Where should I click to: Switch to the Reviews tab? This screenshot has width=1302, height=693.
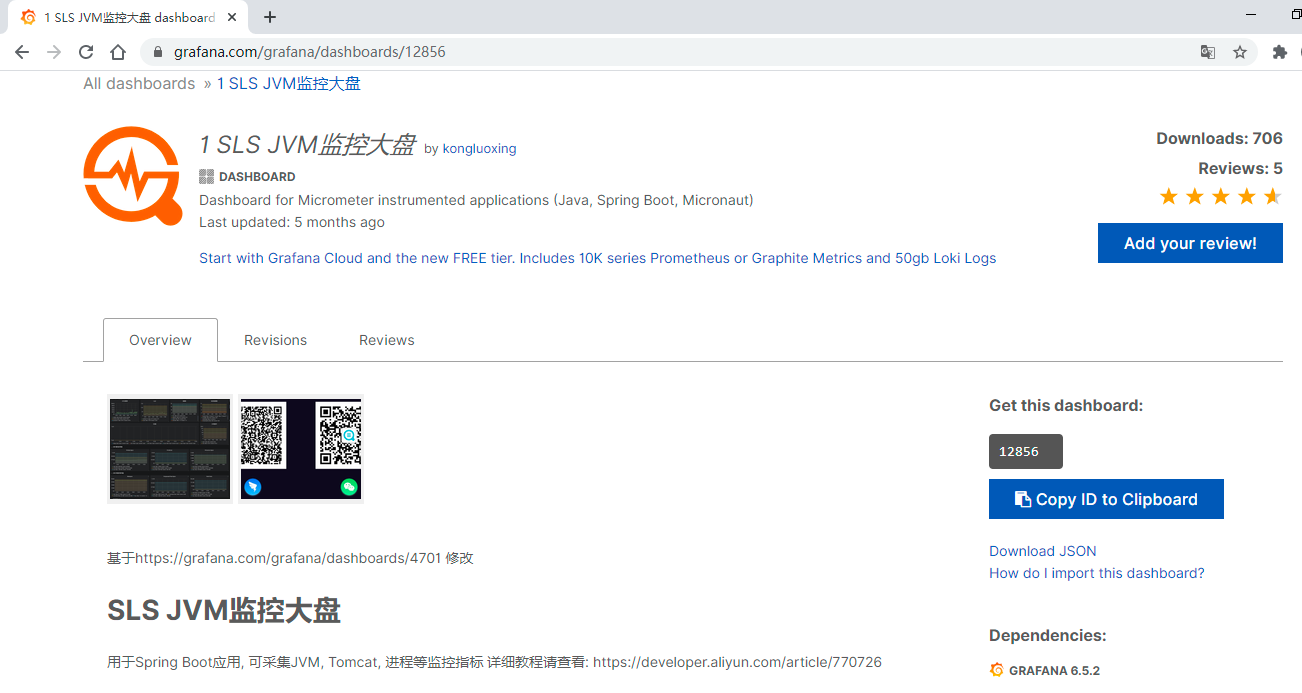click(386, 340)
